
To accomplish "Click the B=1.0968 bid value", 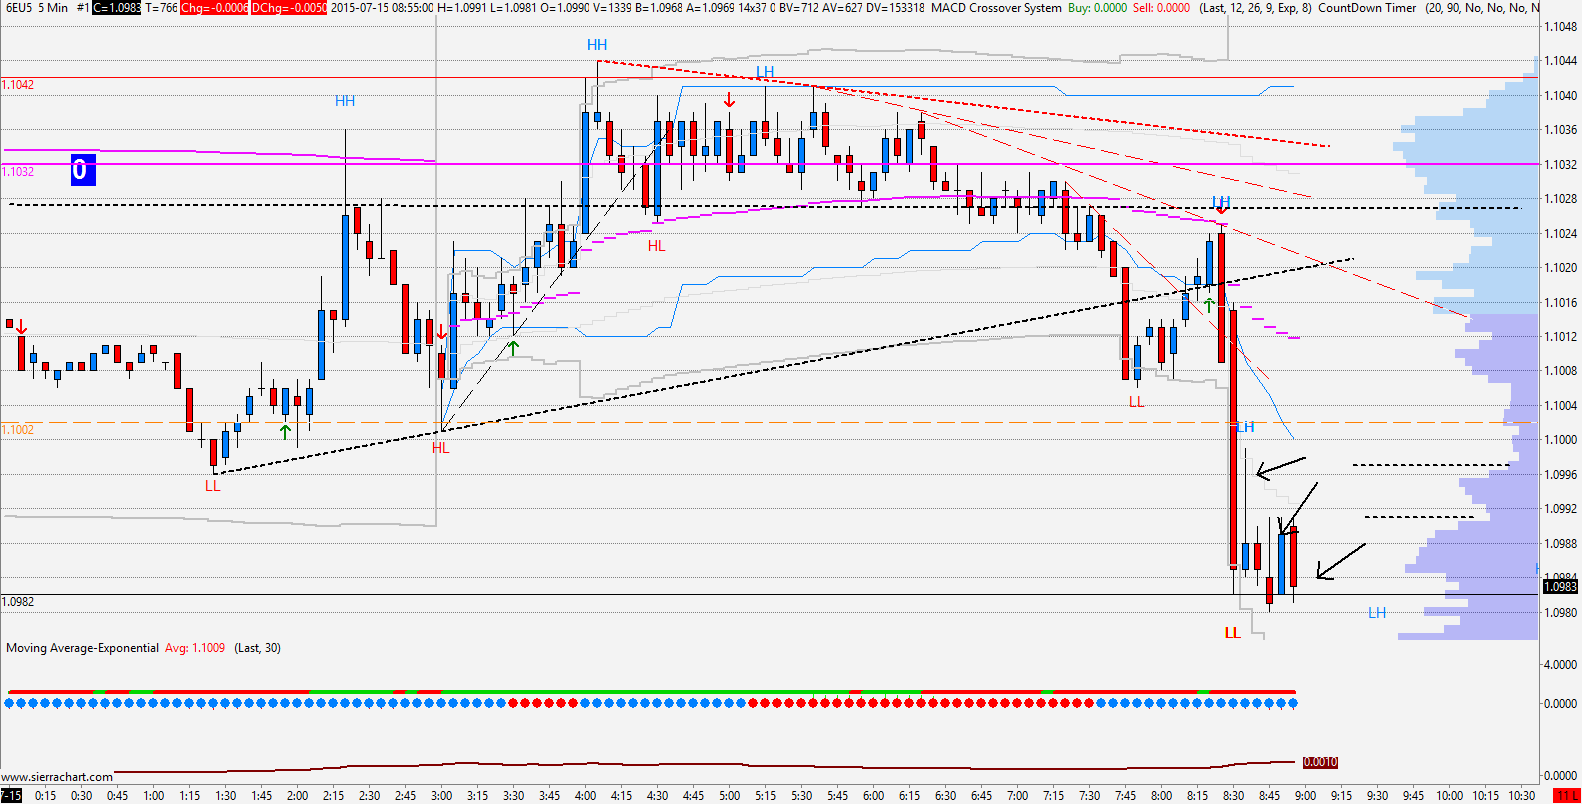I will click(659, 8).
